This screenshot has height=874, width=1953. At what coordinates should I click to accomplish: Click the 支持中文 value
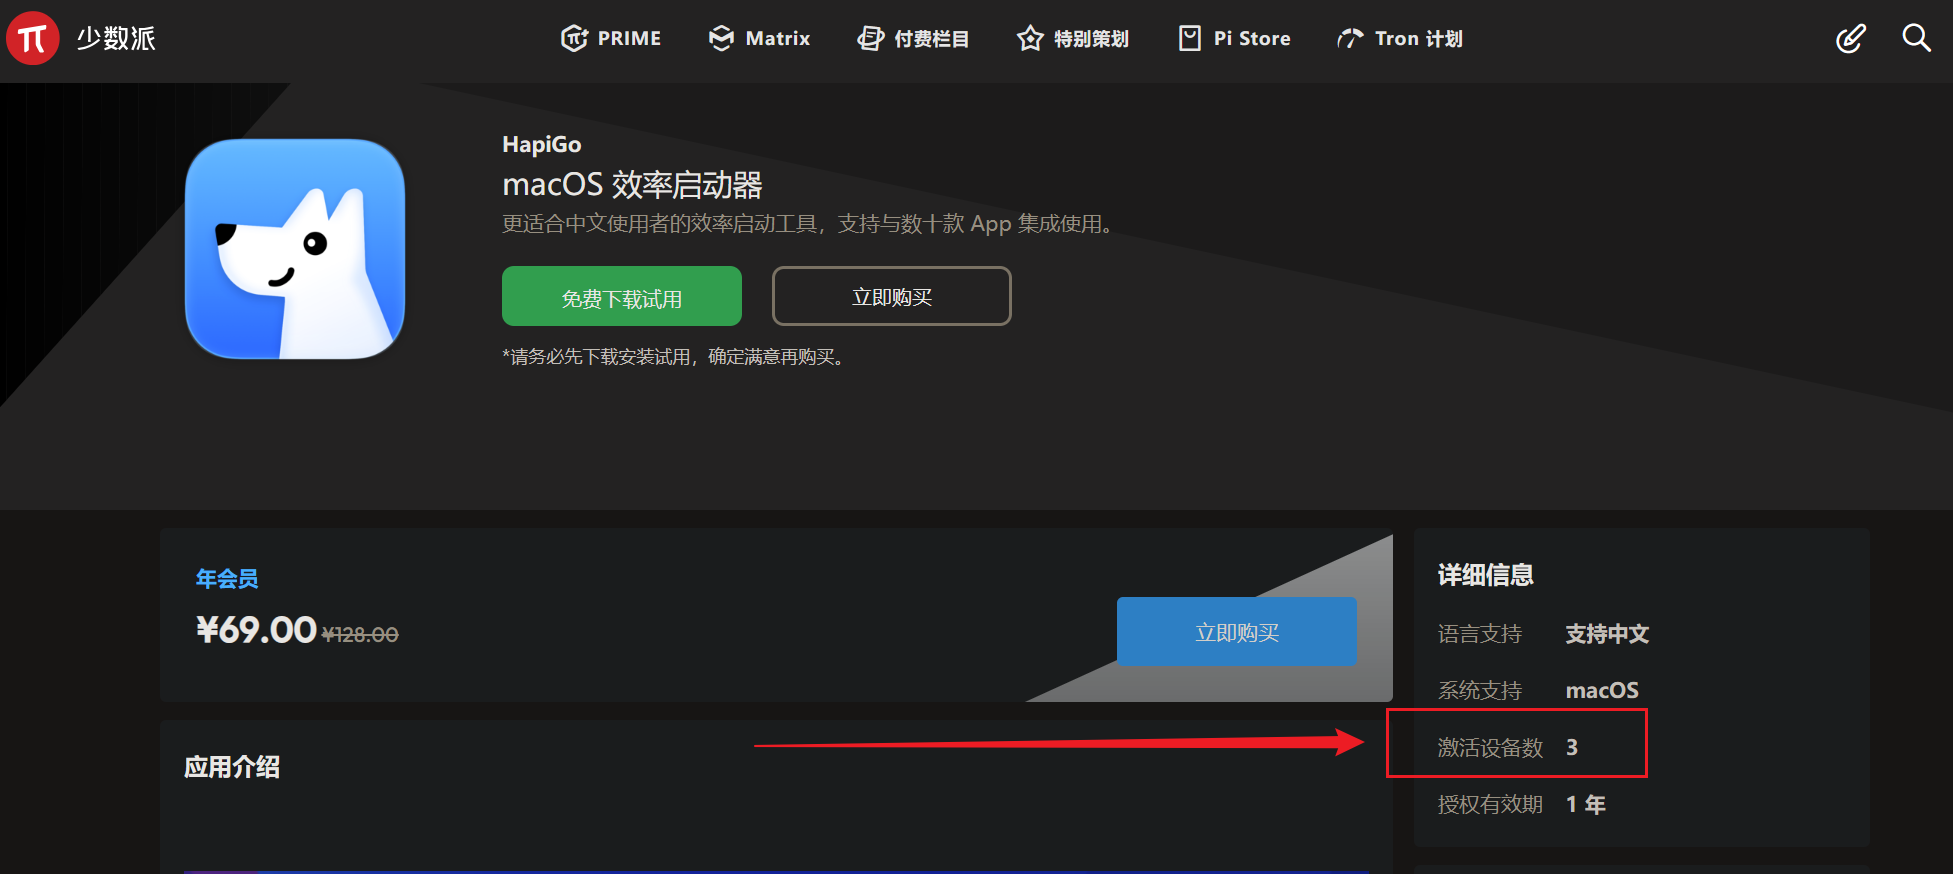1607,634
